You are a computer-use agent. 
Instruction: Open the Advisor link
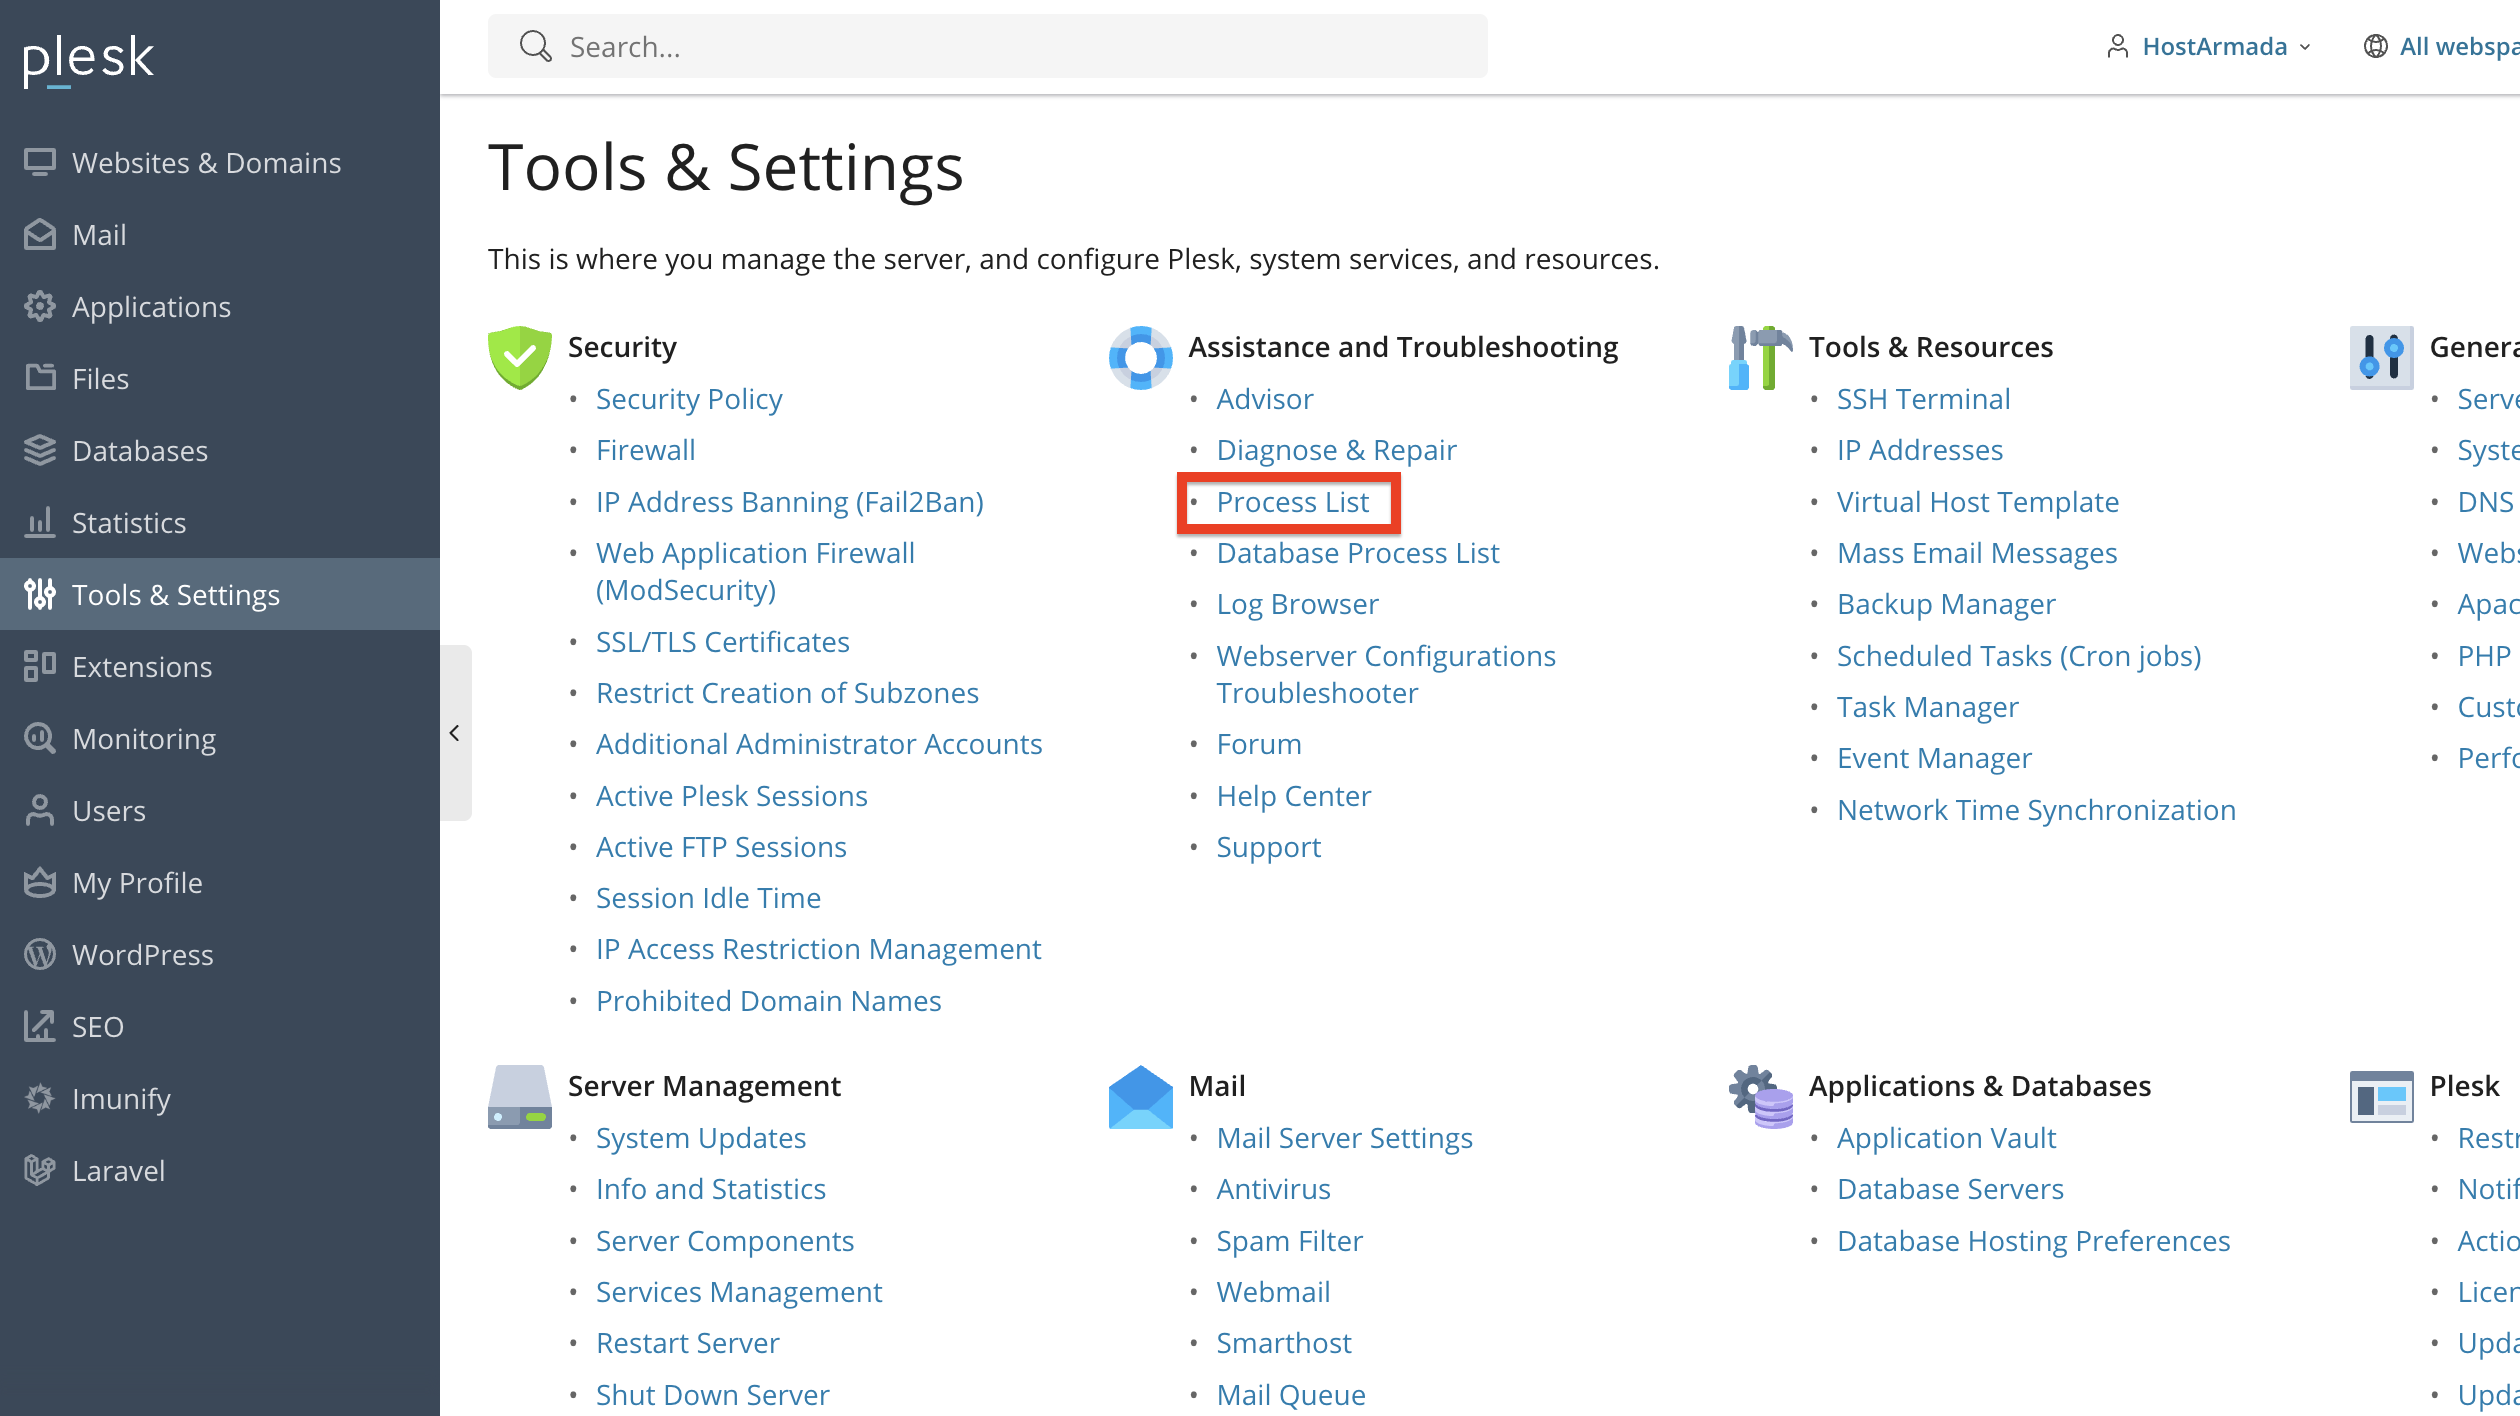pyautogui.click(x=1264, y=399)
